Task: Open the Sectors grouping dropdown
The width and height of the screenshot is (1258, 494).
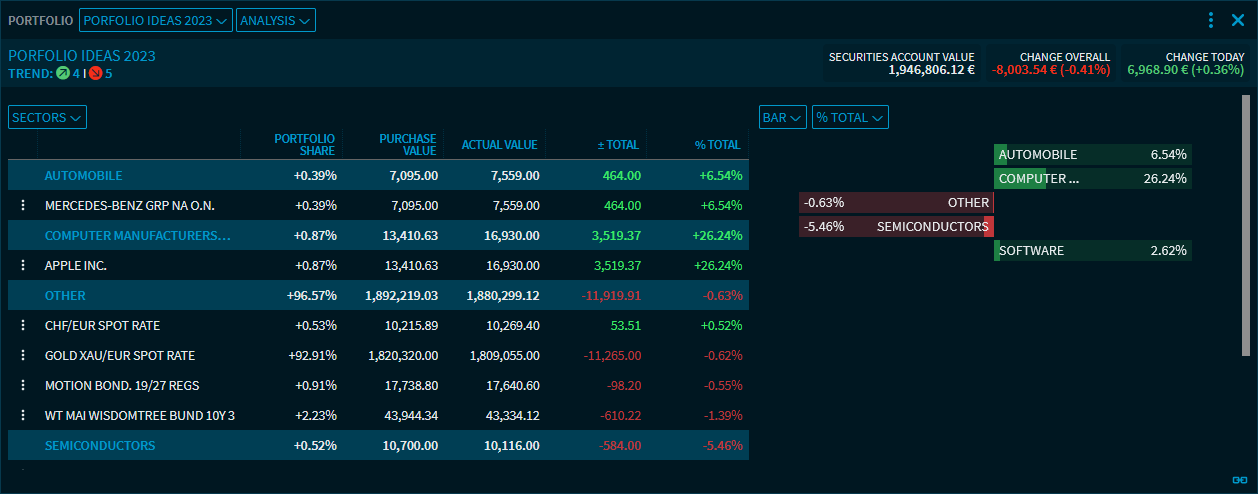Action: [x=47, y=117]
